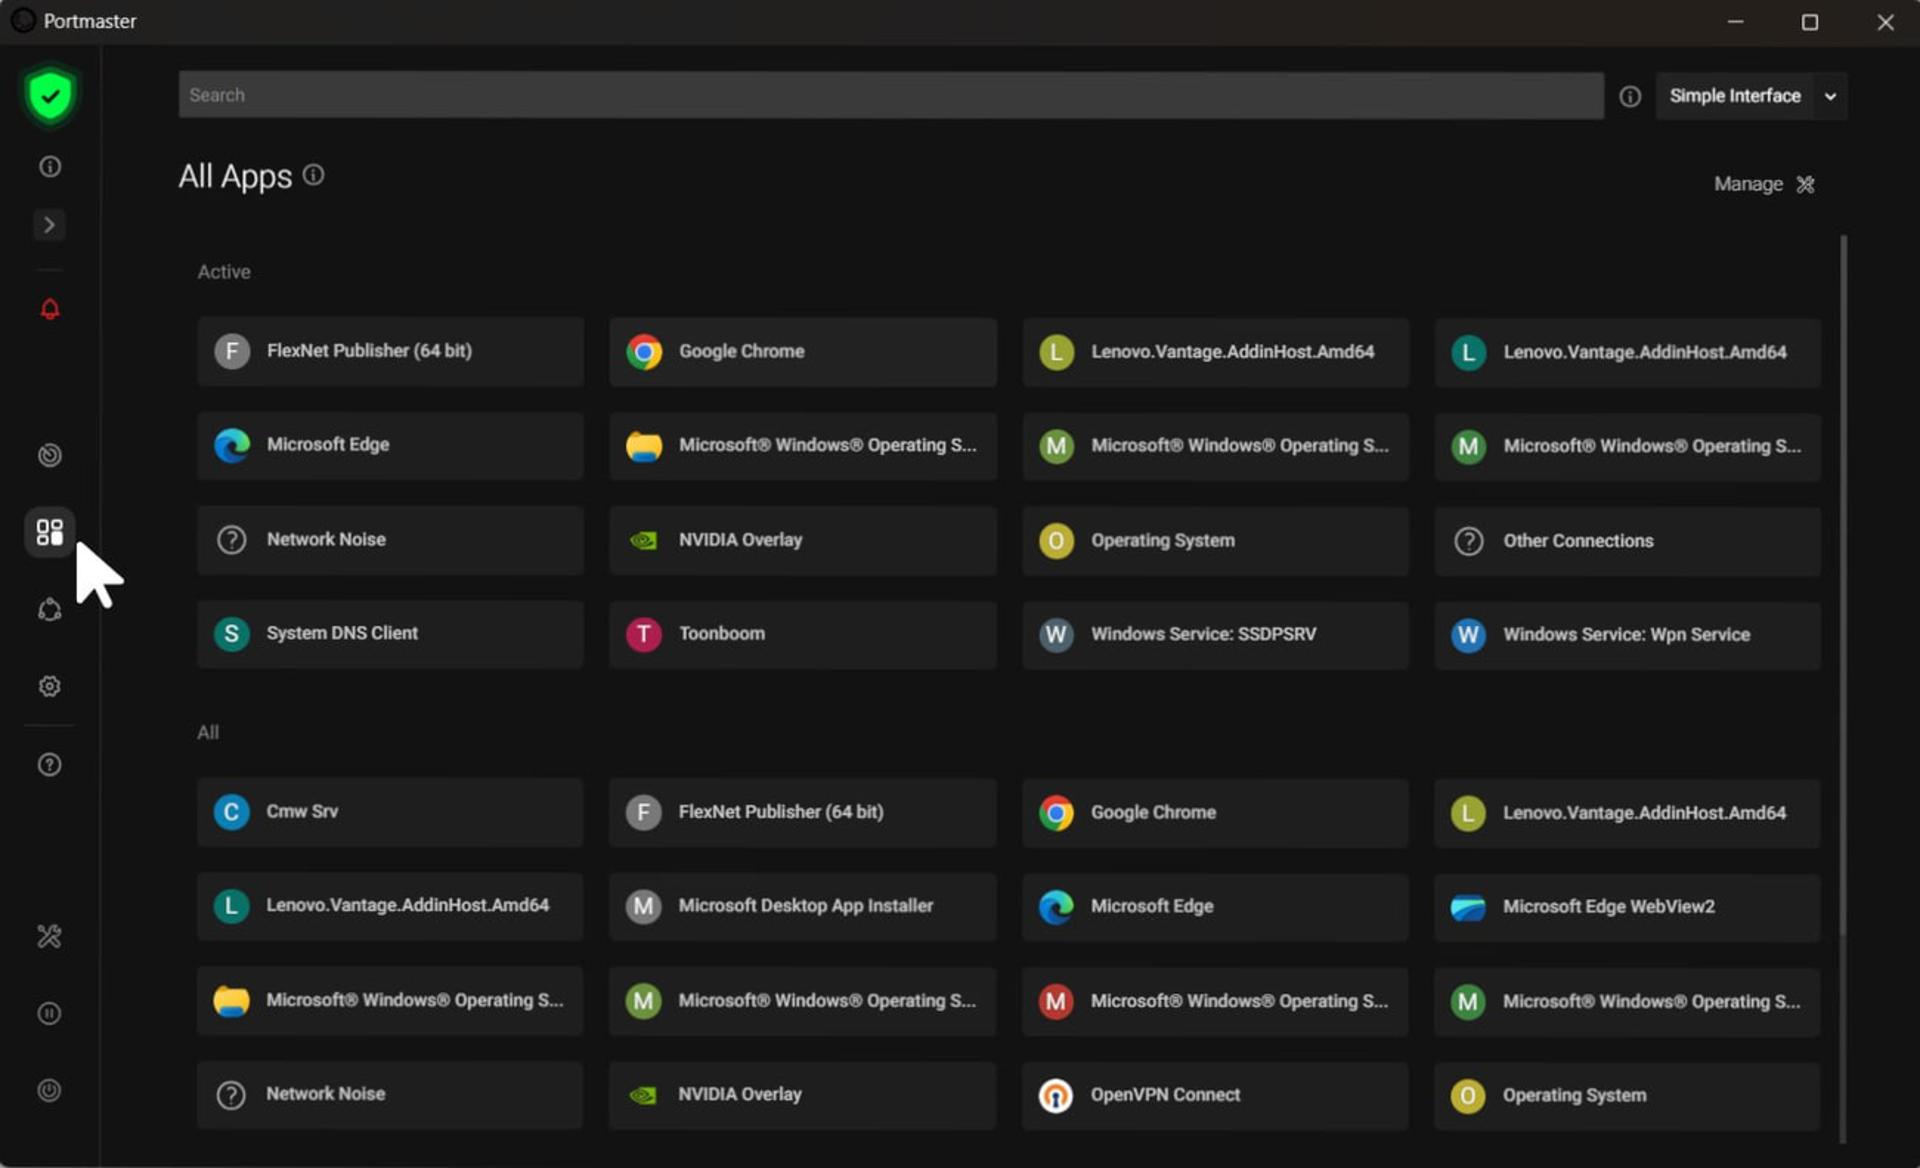Open Windows Service: Wpn Service entry

coord(1627,635)
